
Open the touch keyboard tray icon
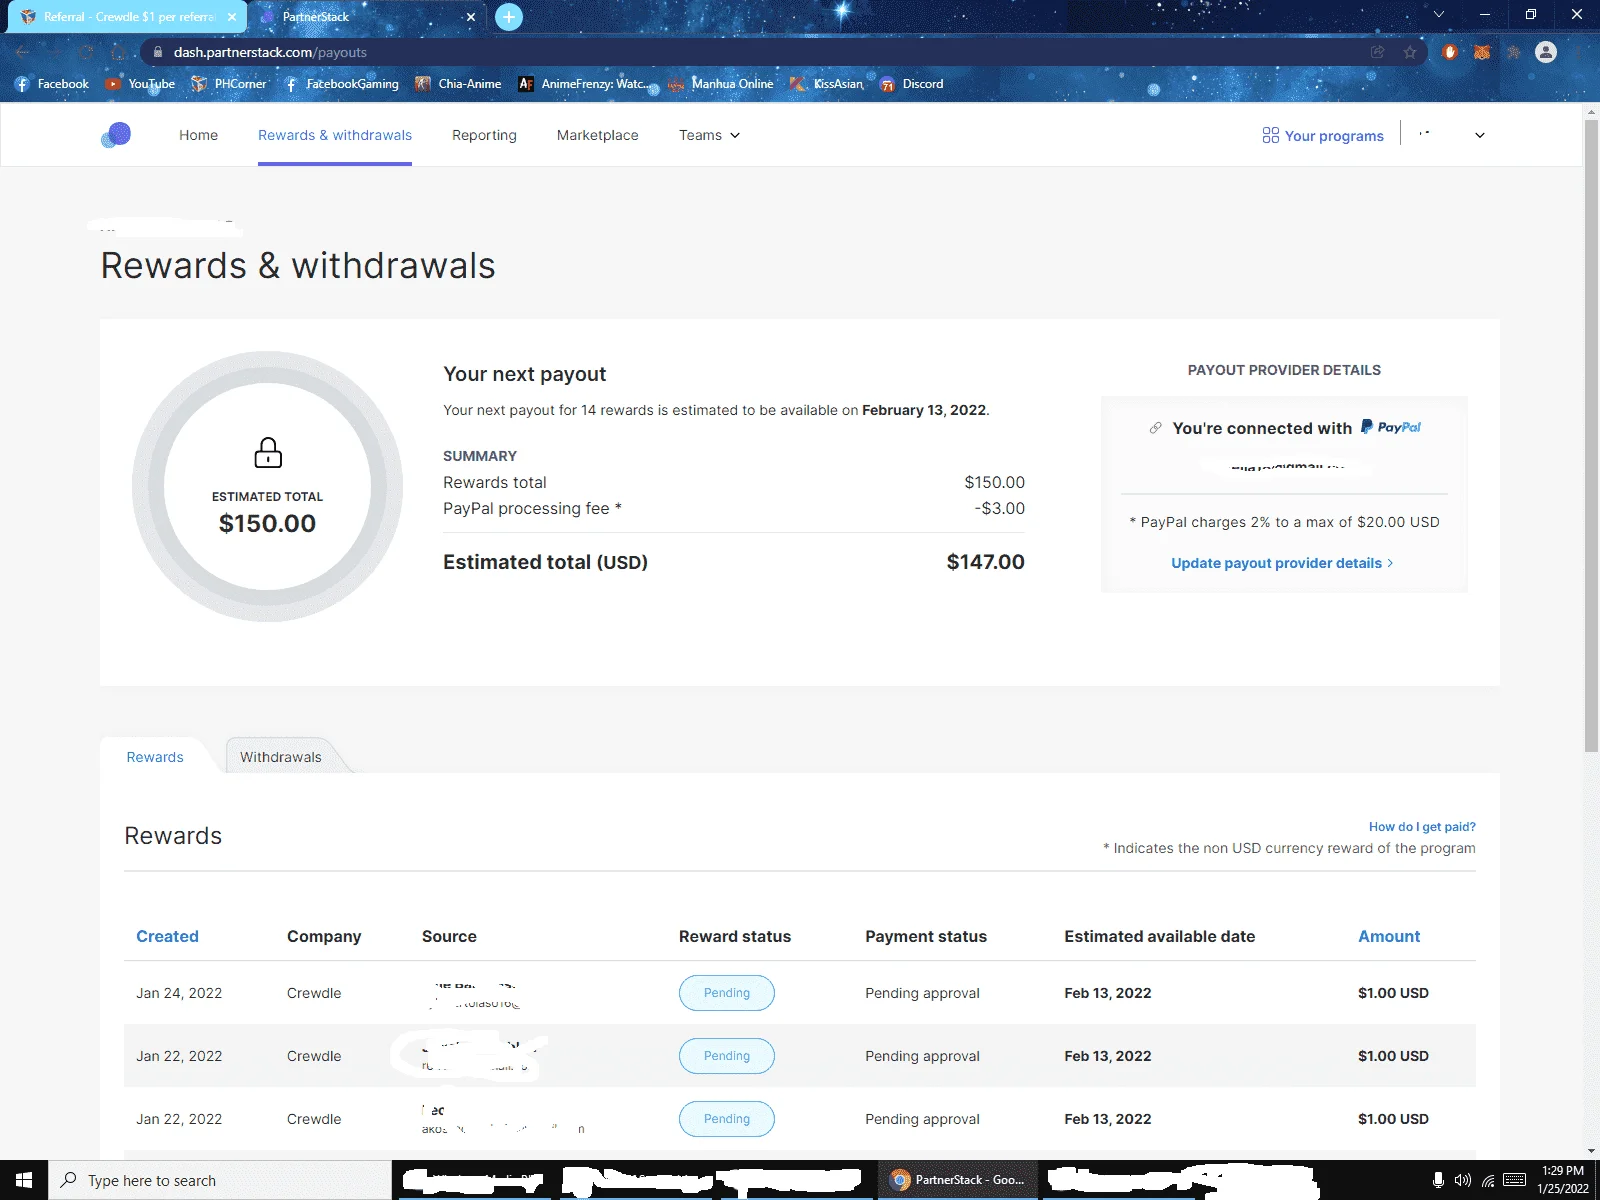coord(1515,1180)
